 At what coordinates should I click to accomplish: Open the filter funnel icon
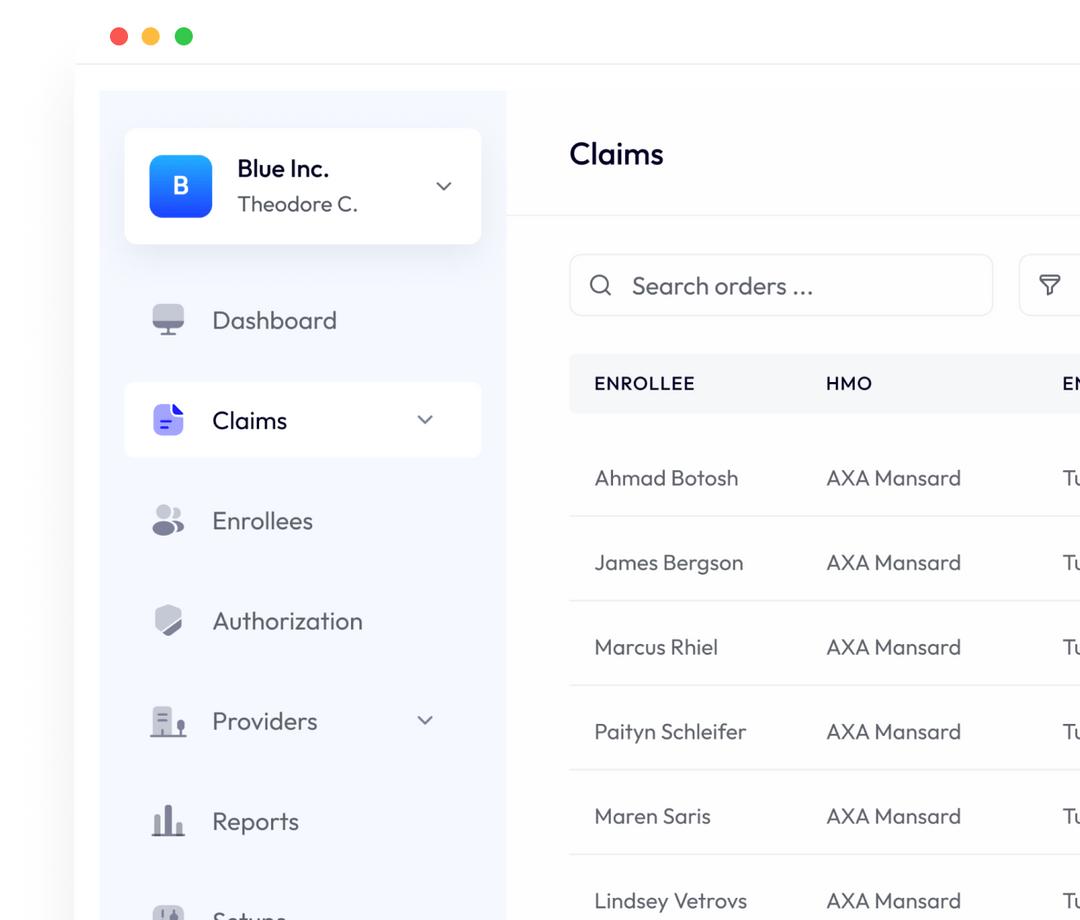(1048, 285)
